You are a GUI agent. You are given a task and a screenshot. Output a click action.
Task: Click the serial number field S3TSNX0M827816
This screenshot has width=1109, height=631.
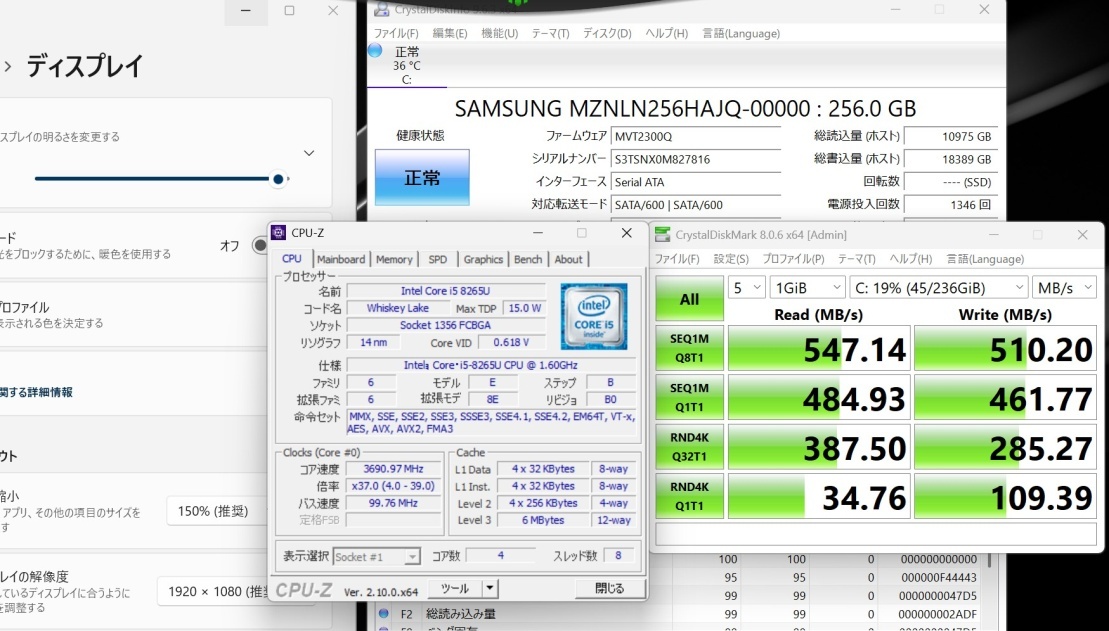tap(696, 159)
